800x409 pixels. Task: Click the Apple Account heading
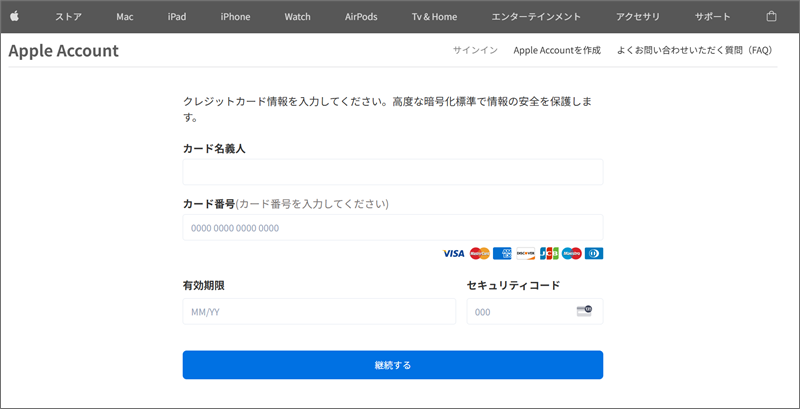click(64, 50)
